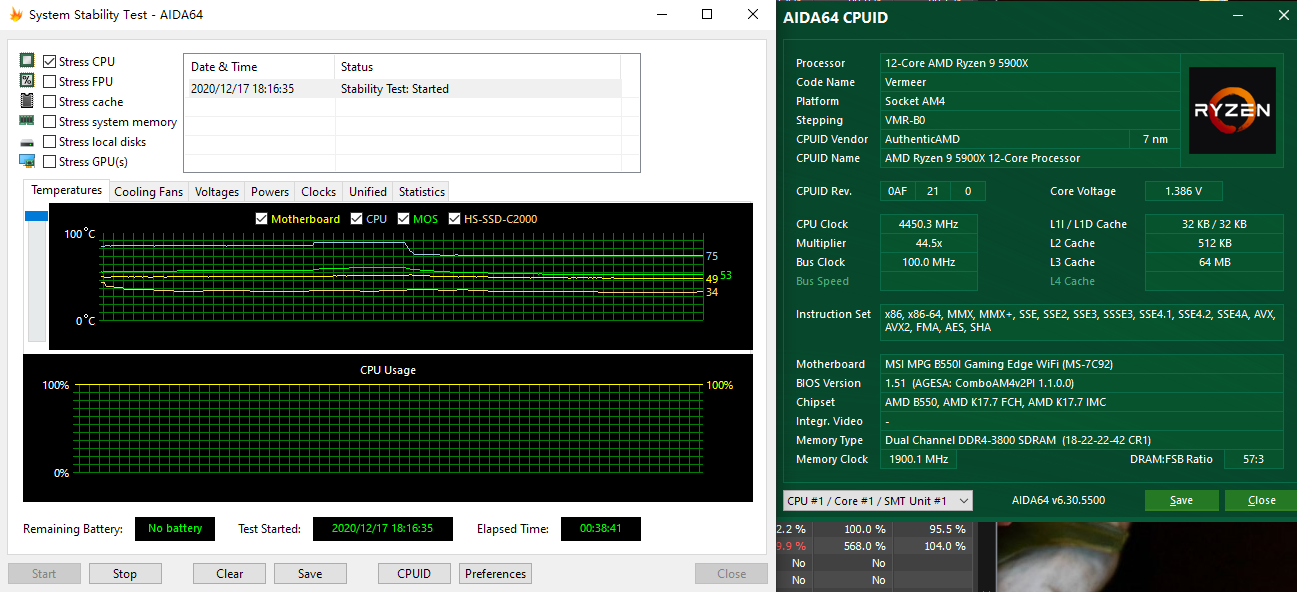Click the CPU chip icon beside Stress CPU
Image resolution: width=1297 pixels, height=592 pixels.
tap(27, 61)
